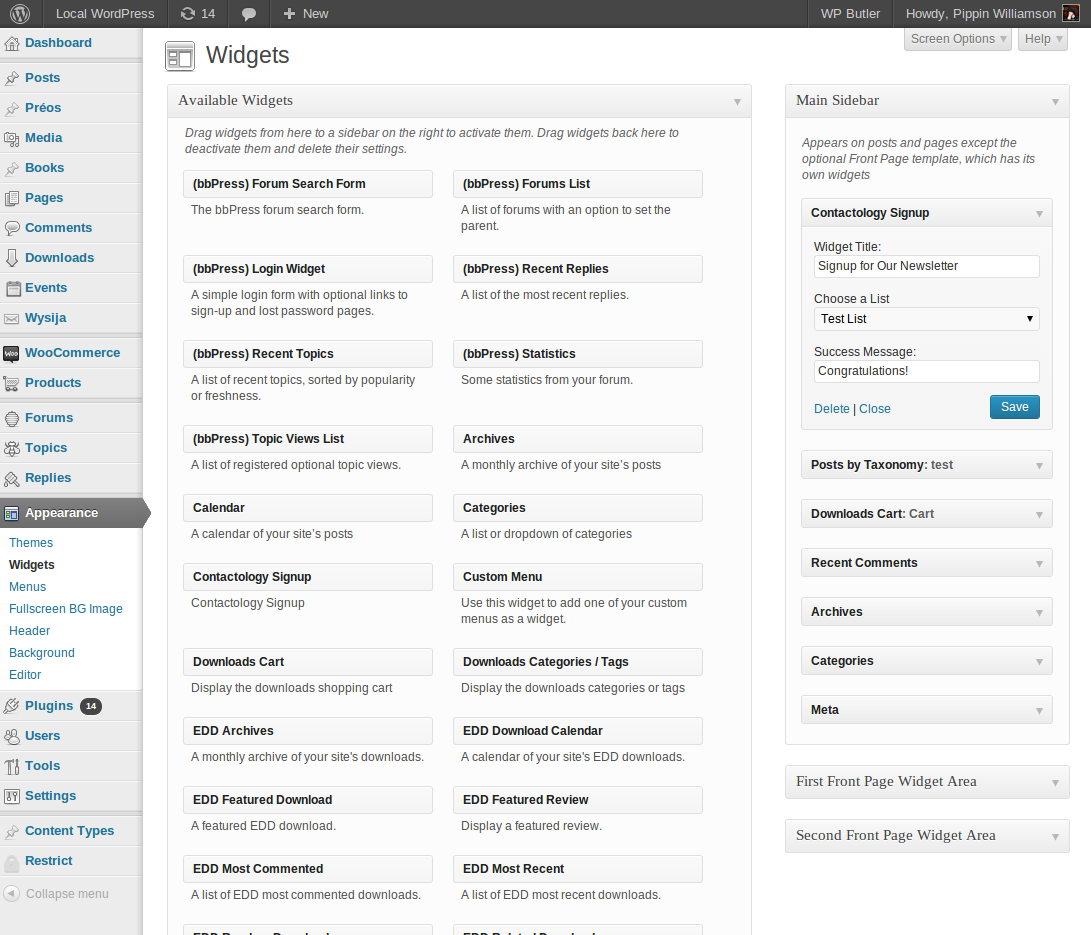
Task: Expand Posts by Taxonomy widget arrow
Action: [x=1039, y=465]
